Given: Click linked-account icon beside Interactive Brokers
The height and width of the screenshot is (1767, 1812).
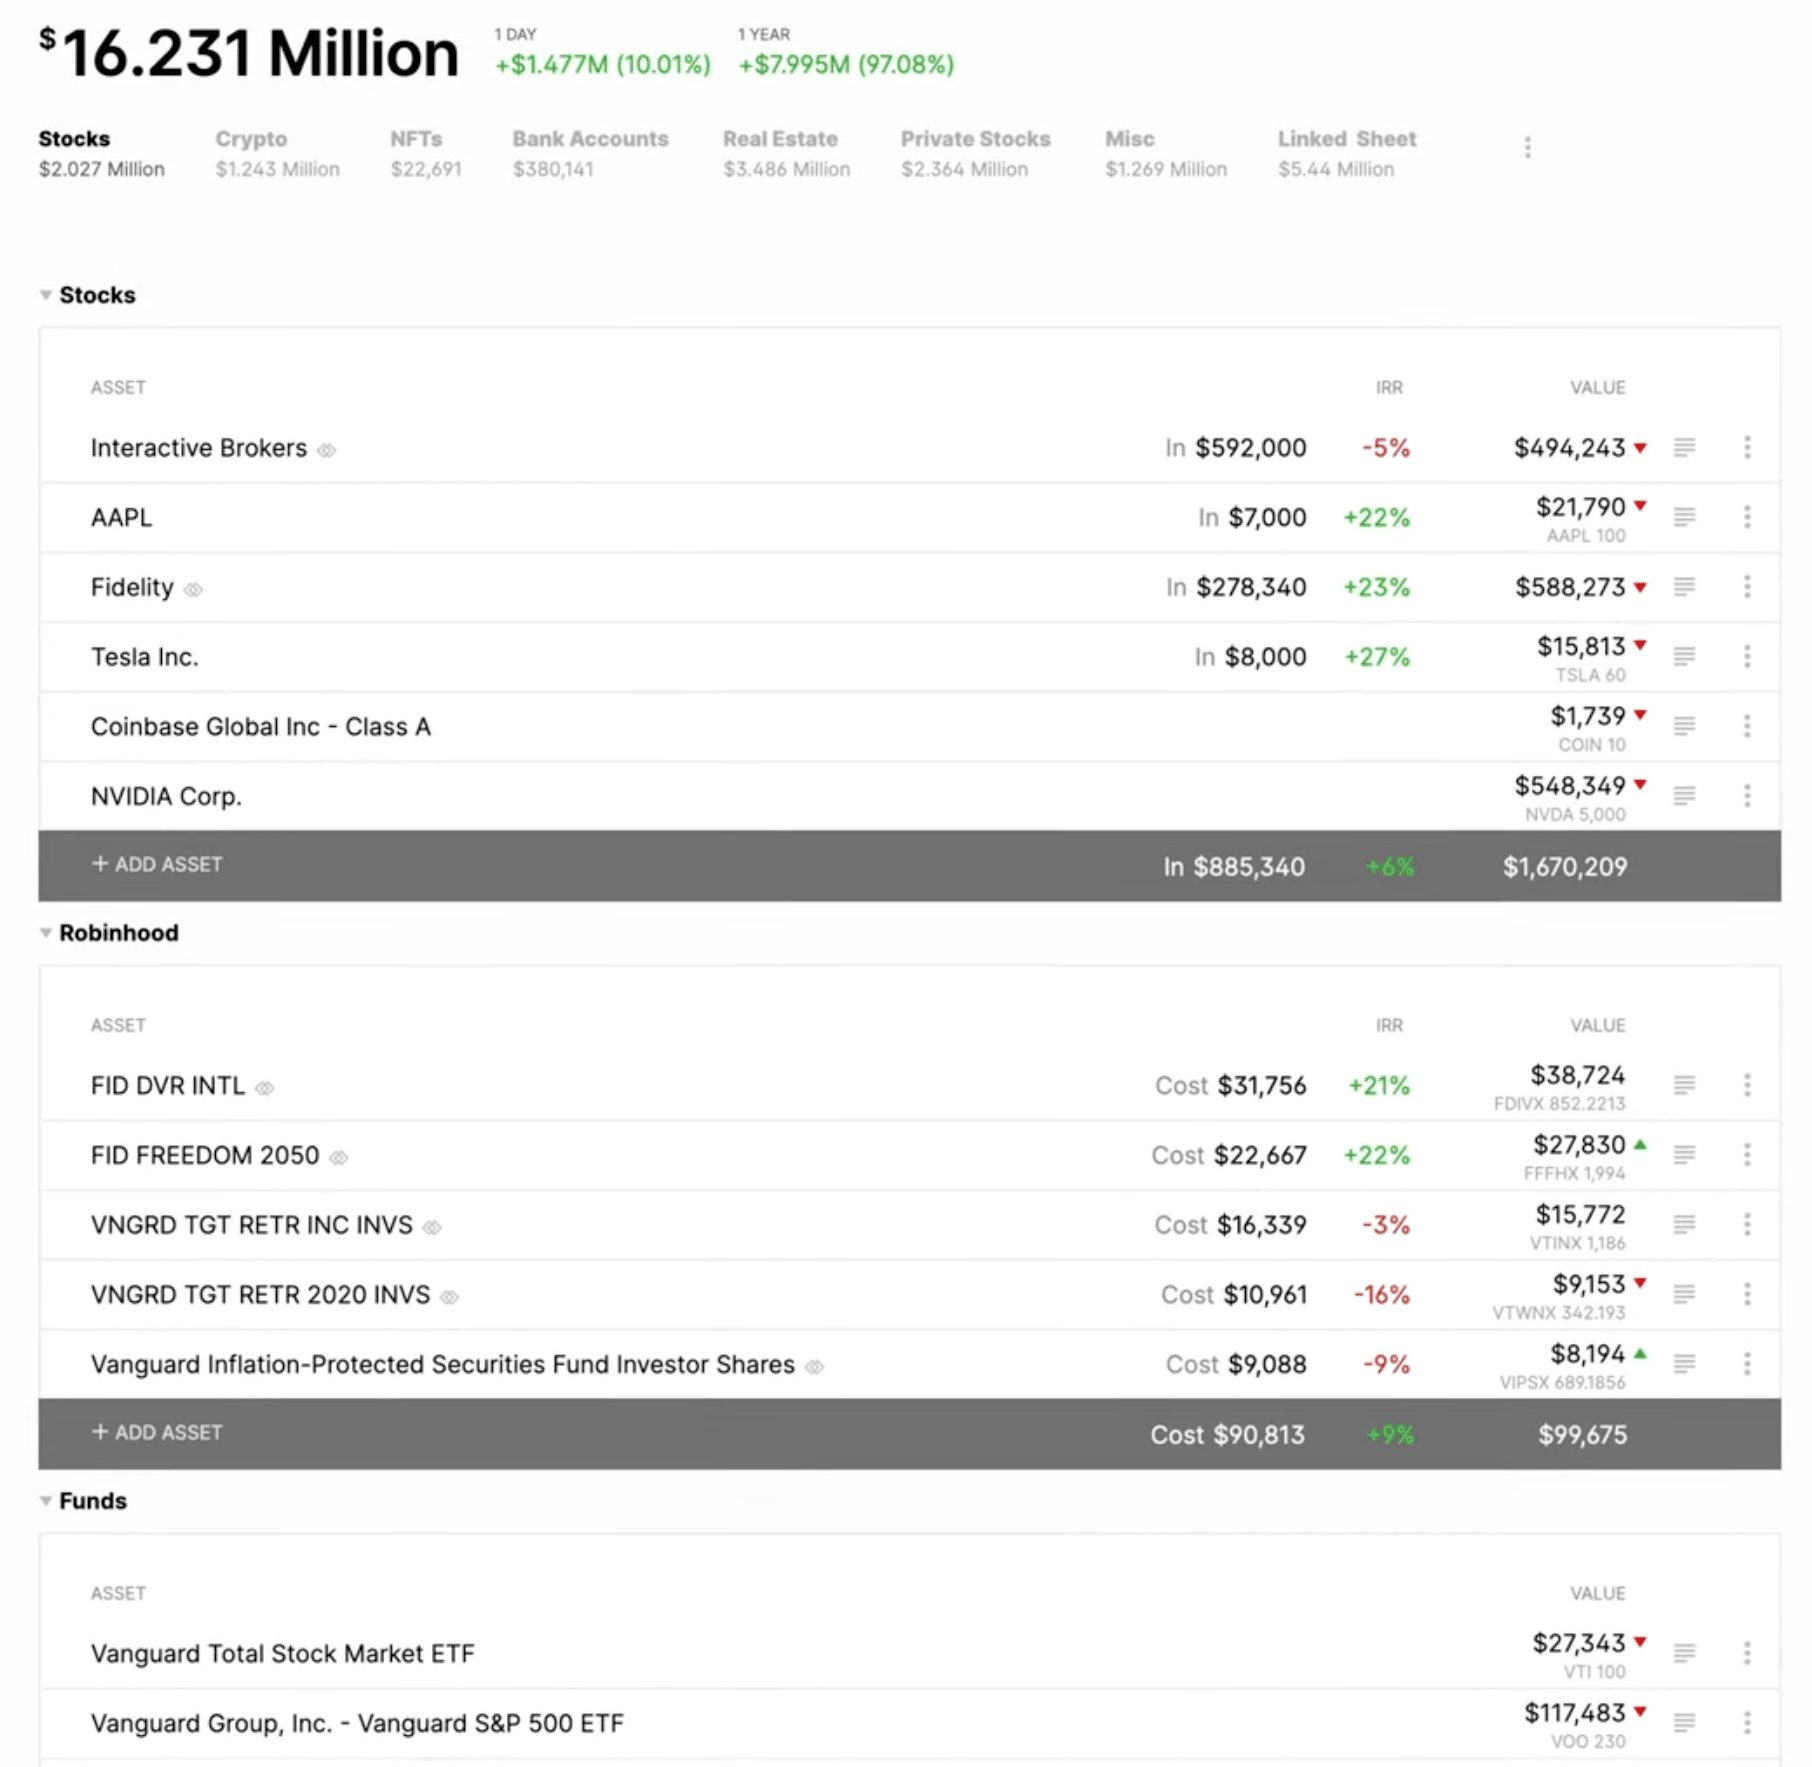Looking at the screenshot, I should click(326, 450).
